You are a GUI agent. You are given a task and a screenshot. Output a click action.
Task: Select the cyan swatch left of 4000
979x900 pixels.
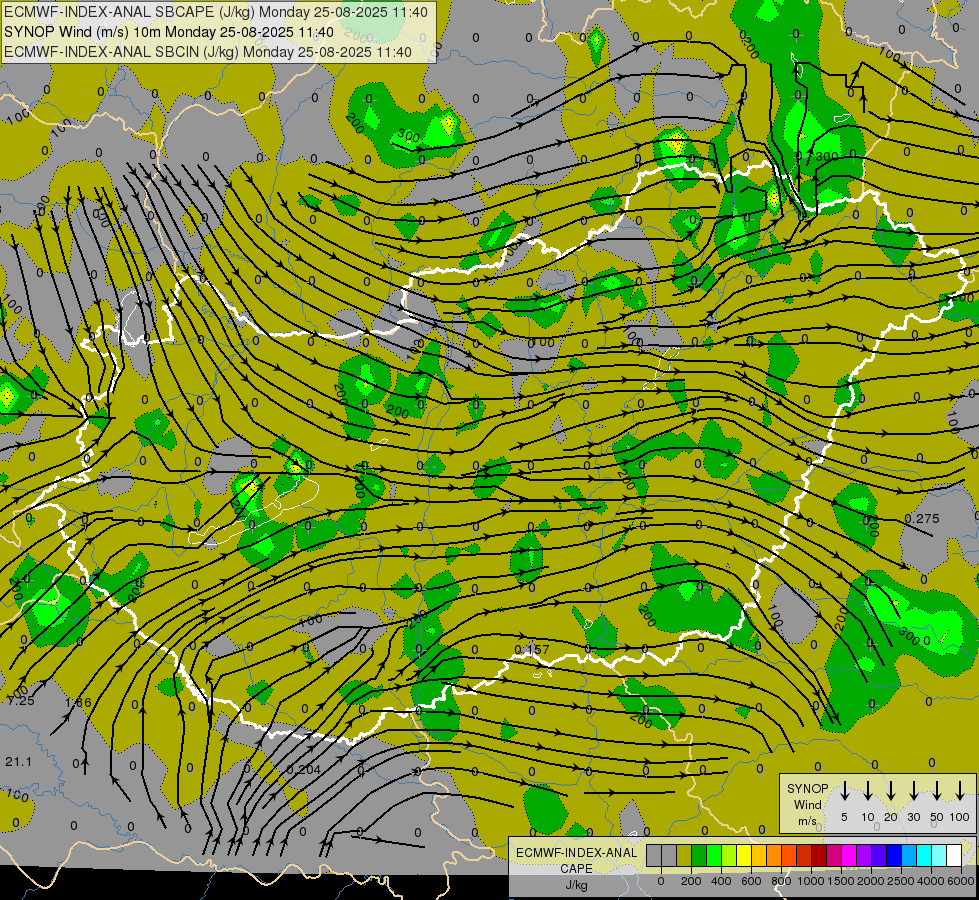click(924, 855)
